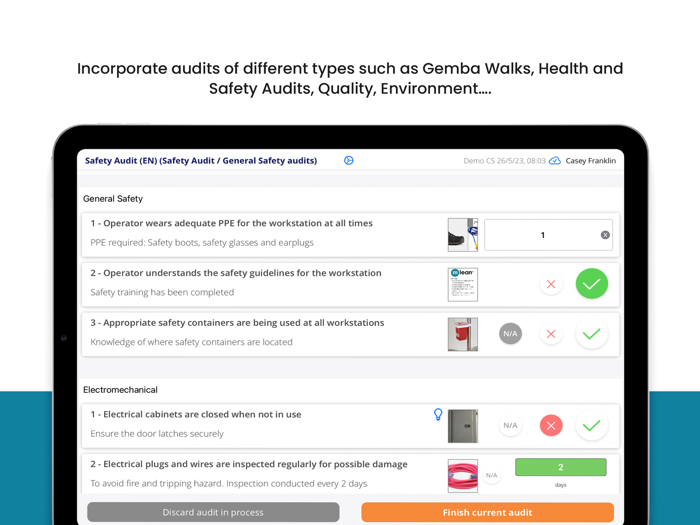Click 'Operator understands the safety guidelines' question
The image size is (700, 525).
point(236,273)
